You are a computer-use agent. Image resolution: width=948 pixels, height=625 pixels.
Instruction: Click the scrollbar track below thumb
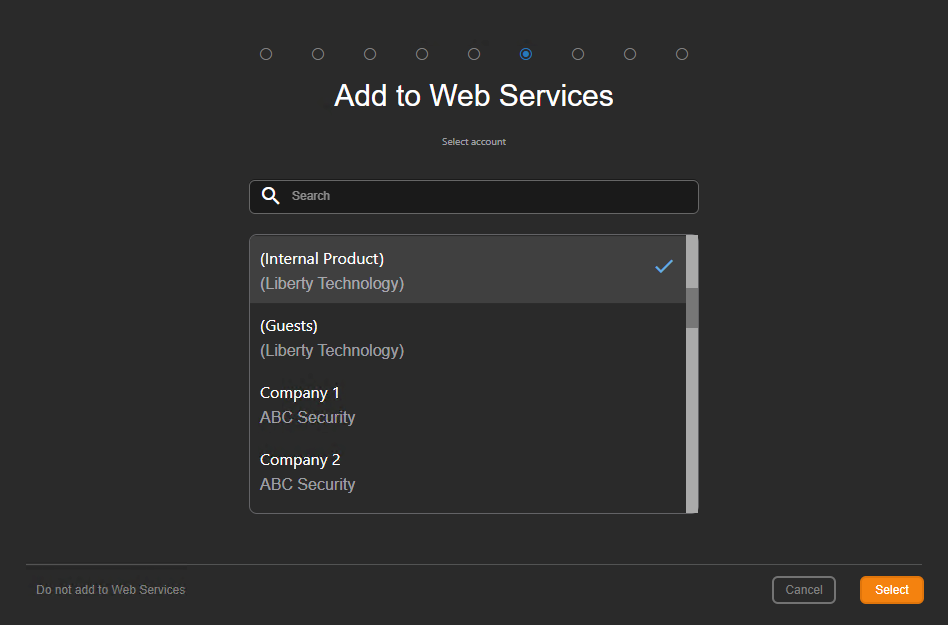coord(692,420)
